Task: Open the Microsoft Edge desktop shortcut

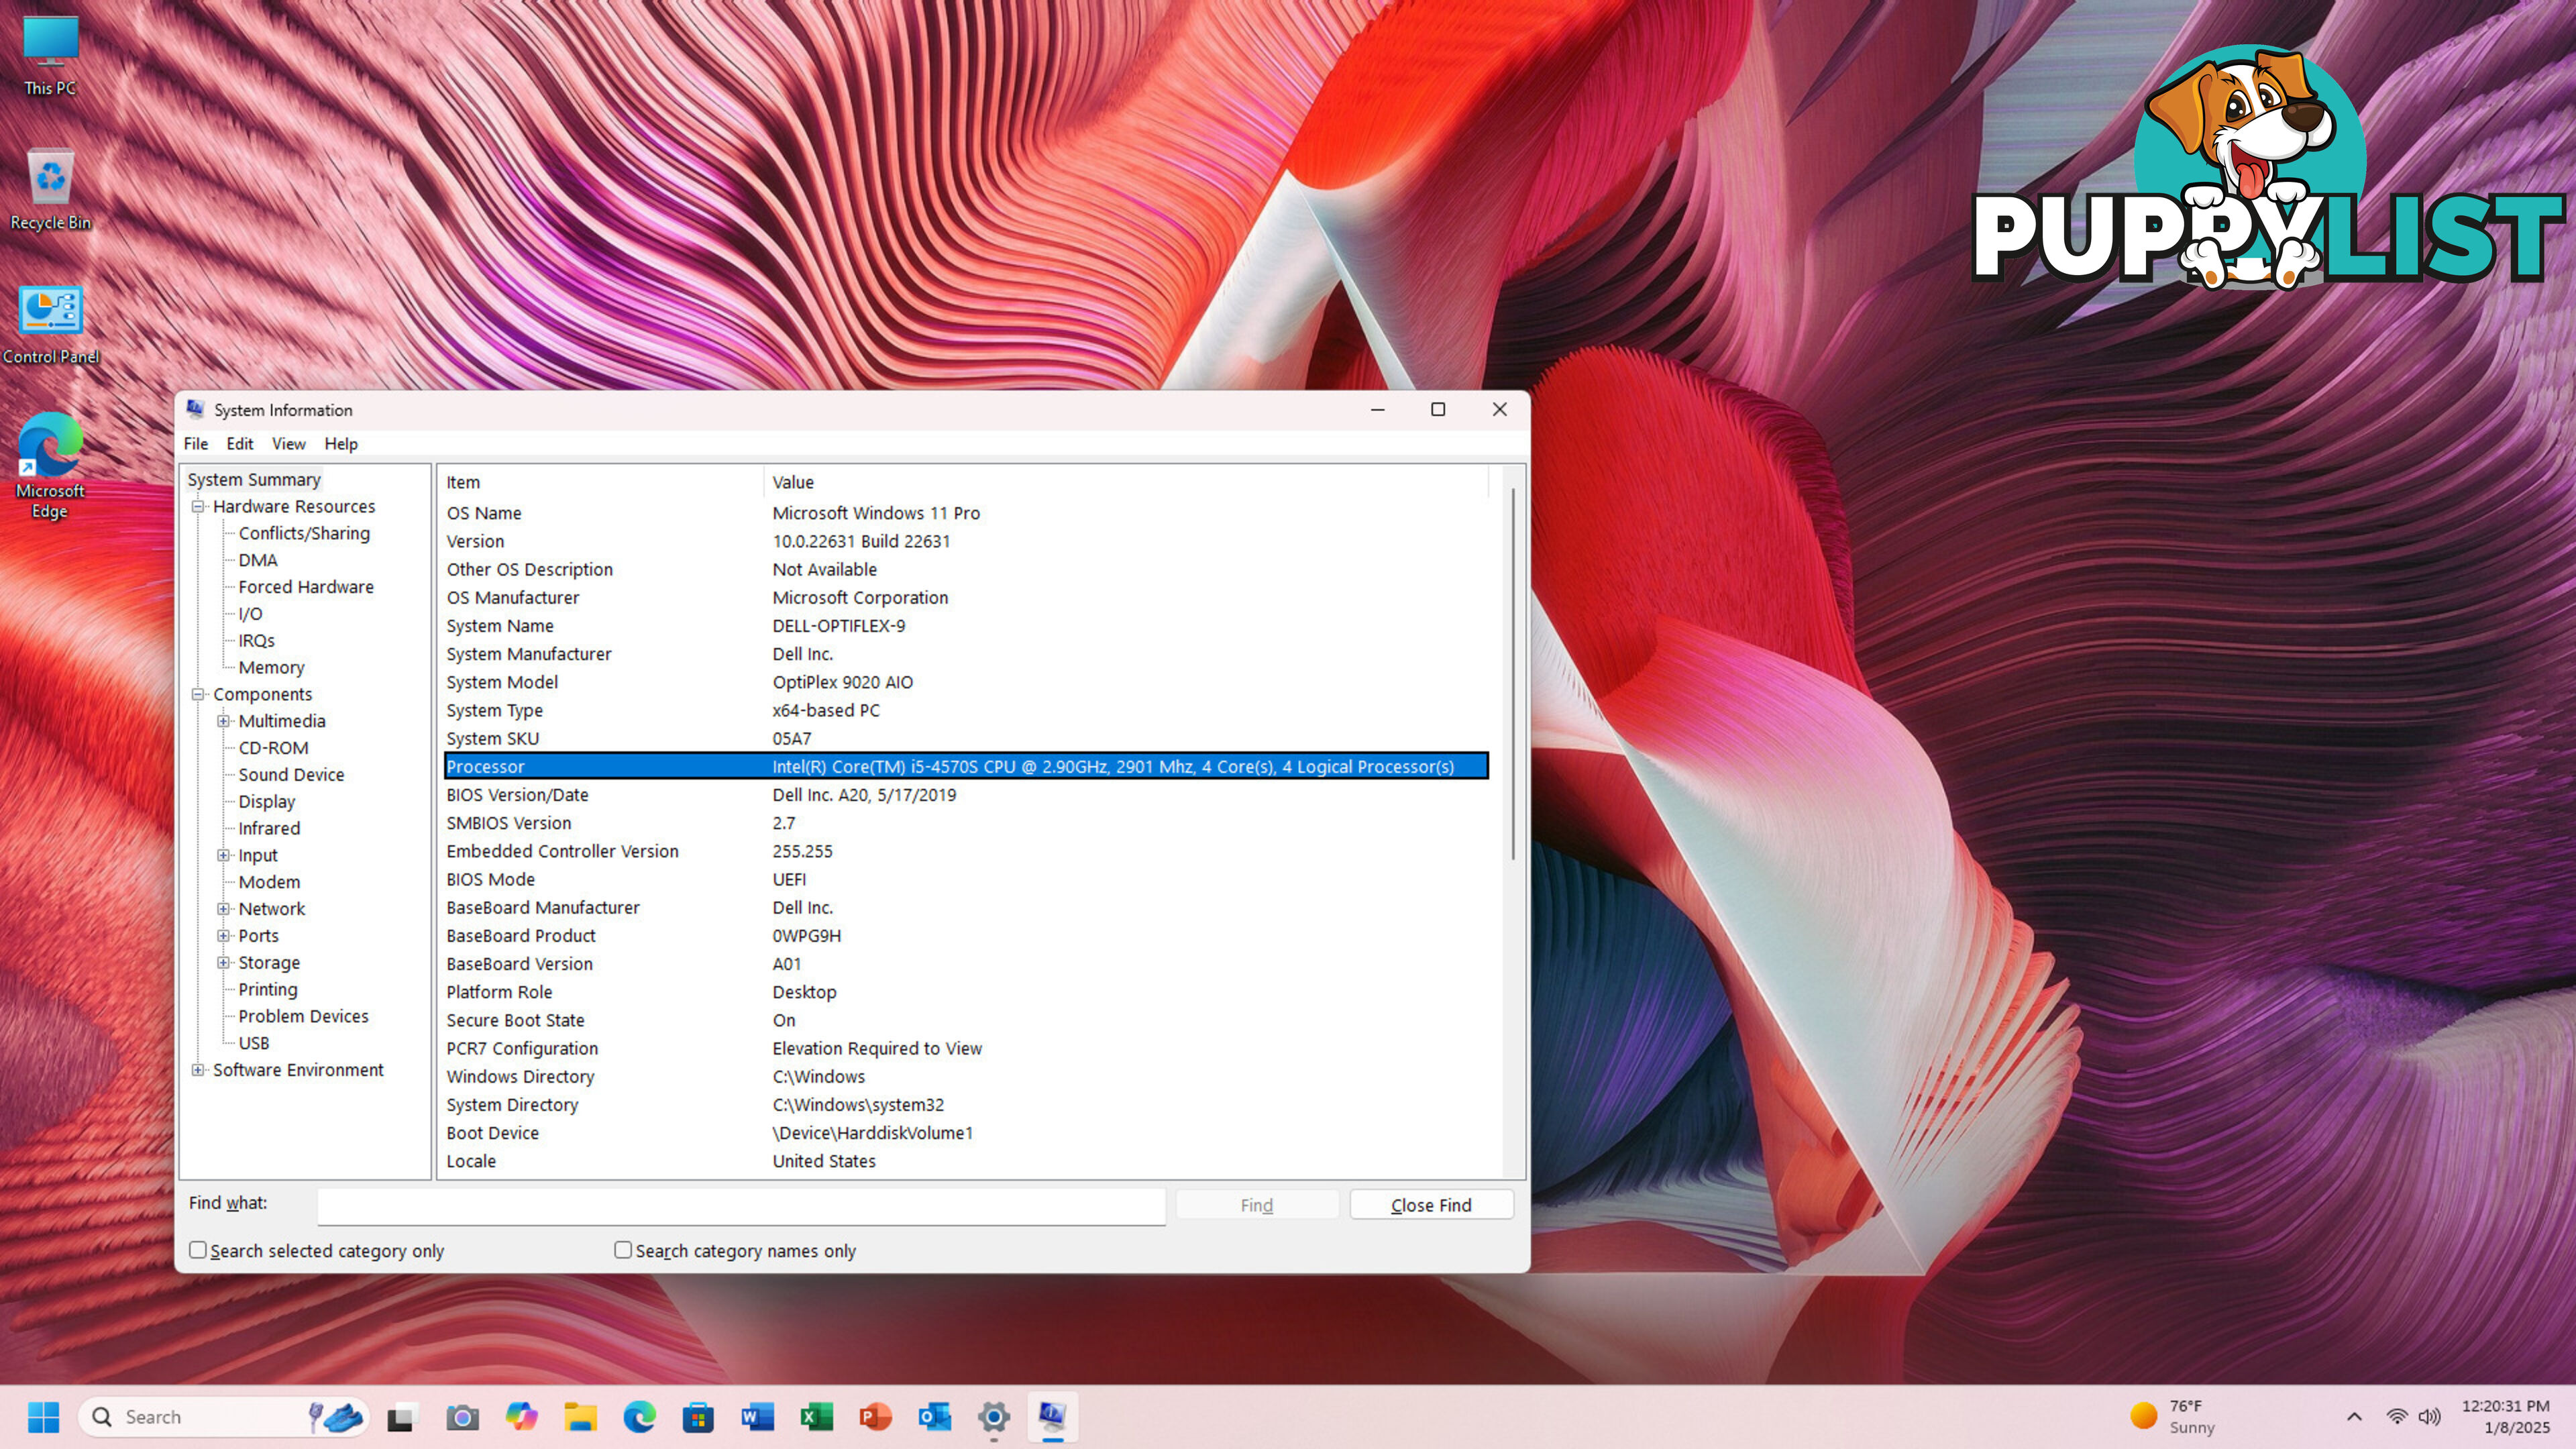Action: [50, 466]
